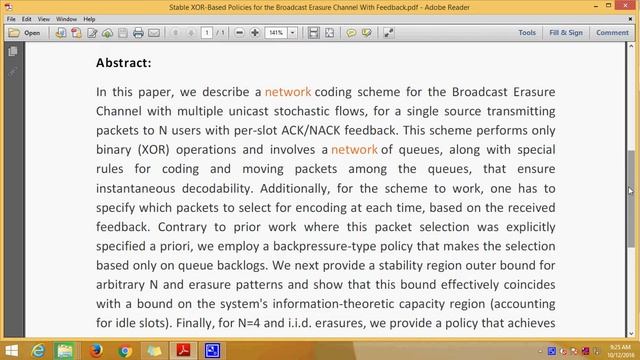
Task: Open the Windows Start button
Action: tap(12, 351)
